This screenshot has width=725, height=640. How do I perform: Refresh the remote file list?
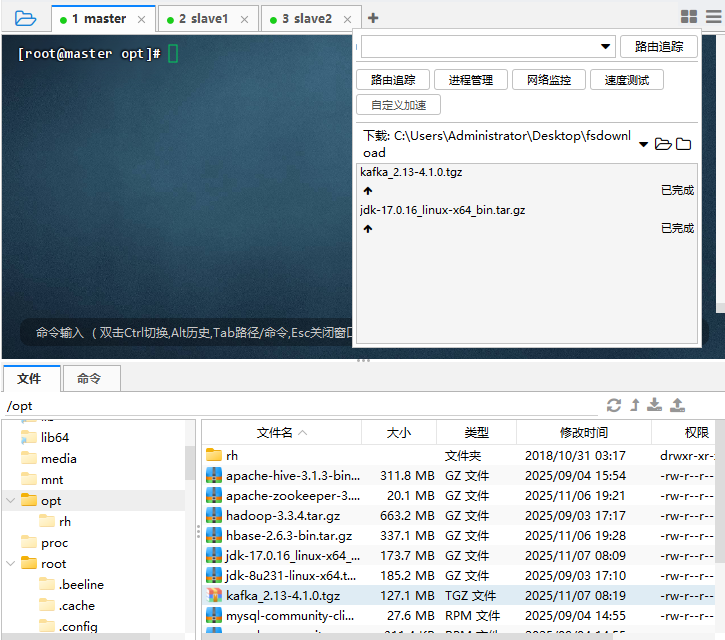[x=614, y=405]
